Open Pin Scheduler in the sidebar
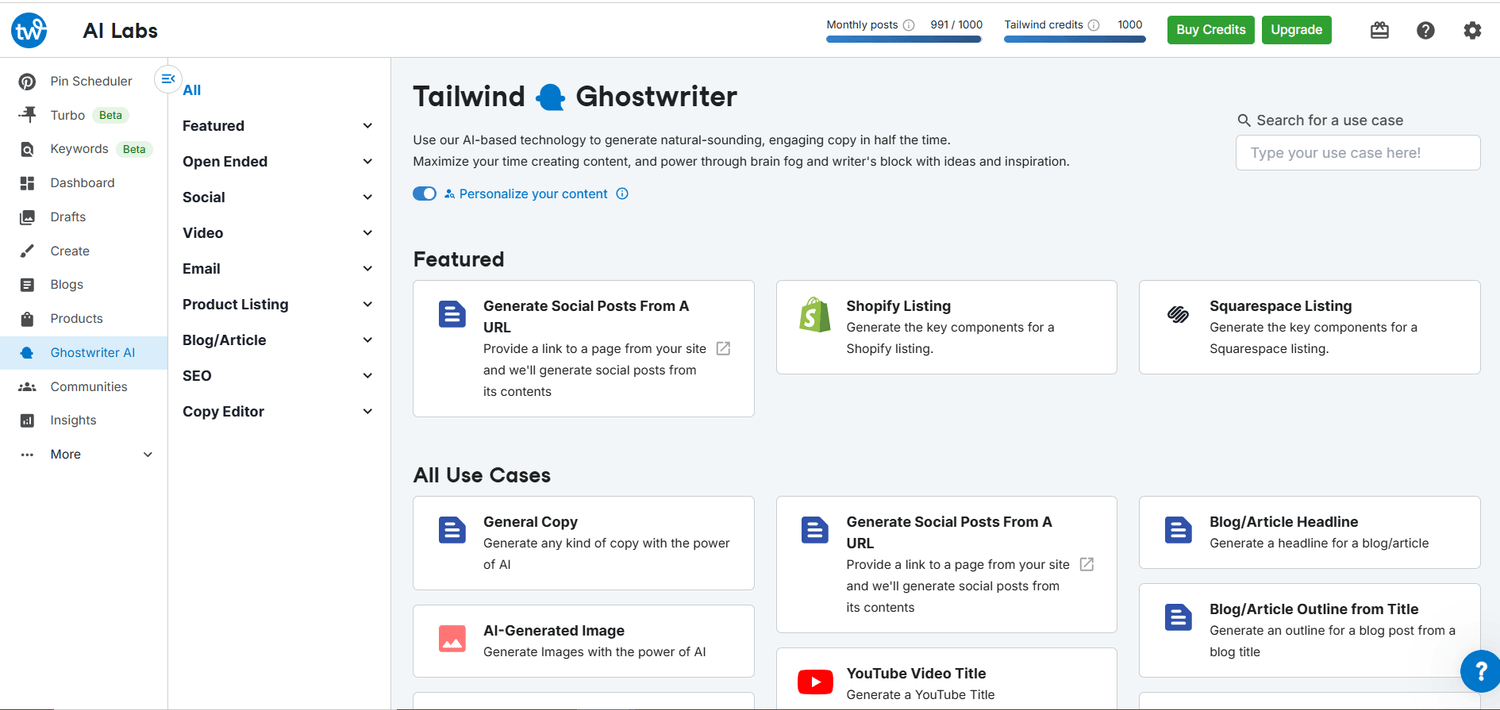 (x=91, y=82)
